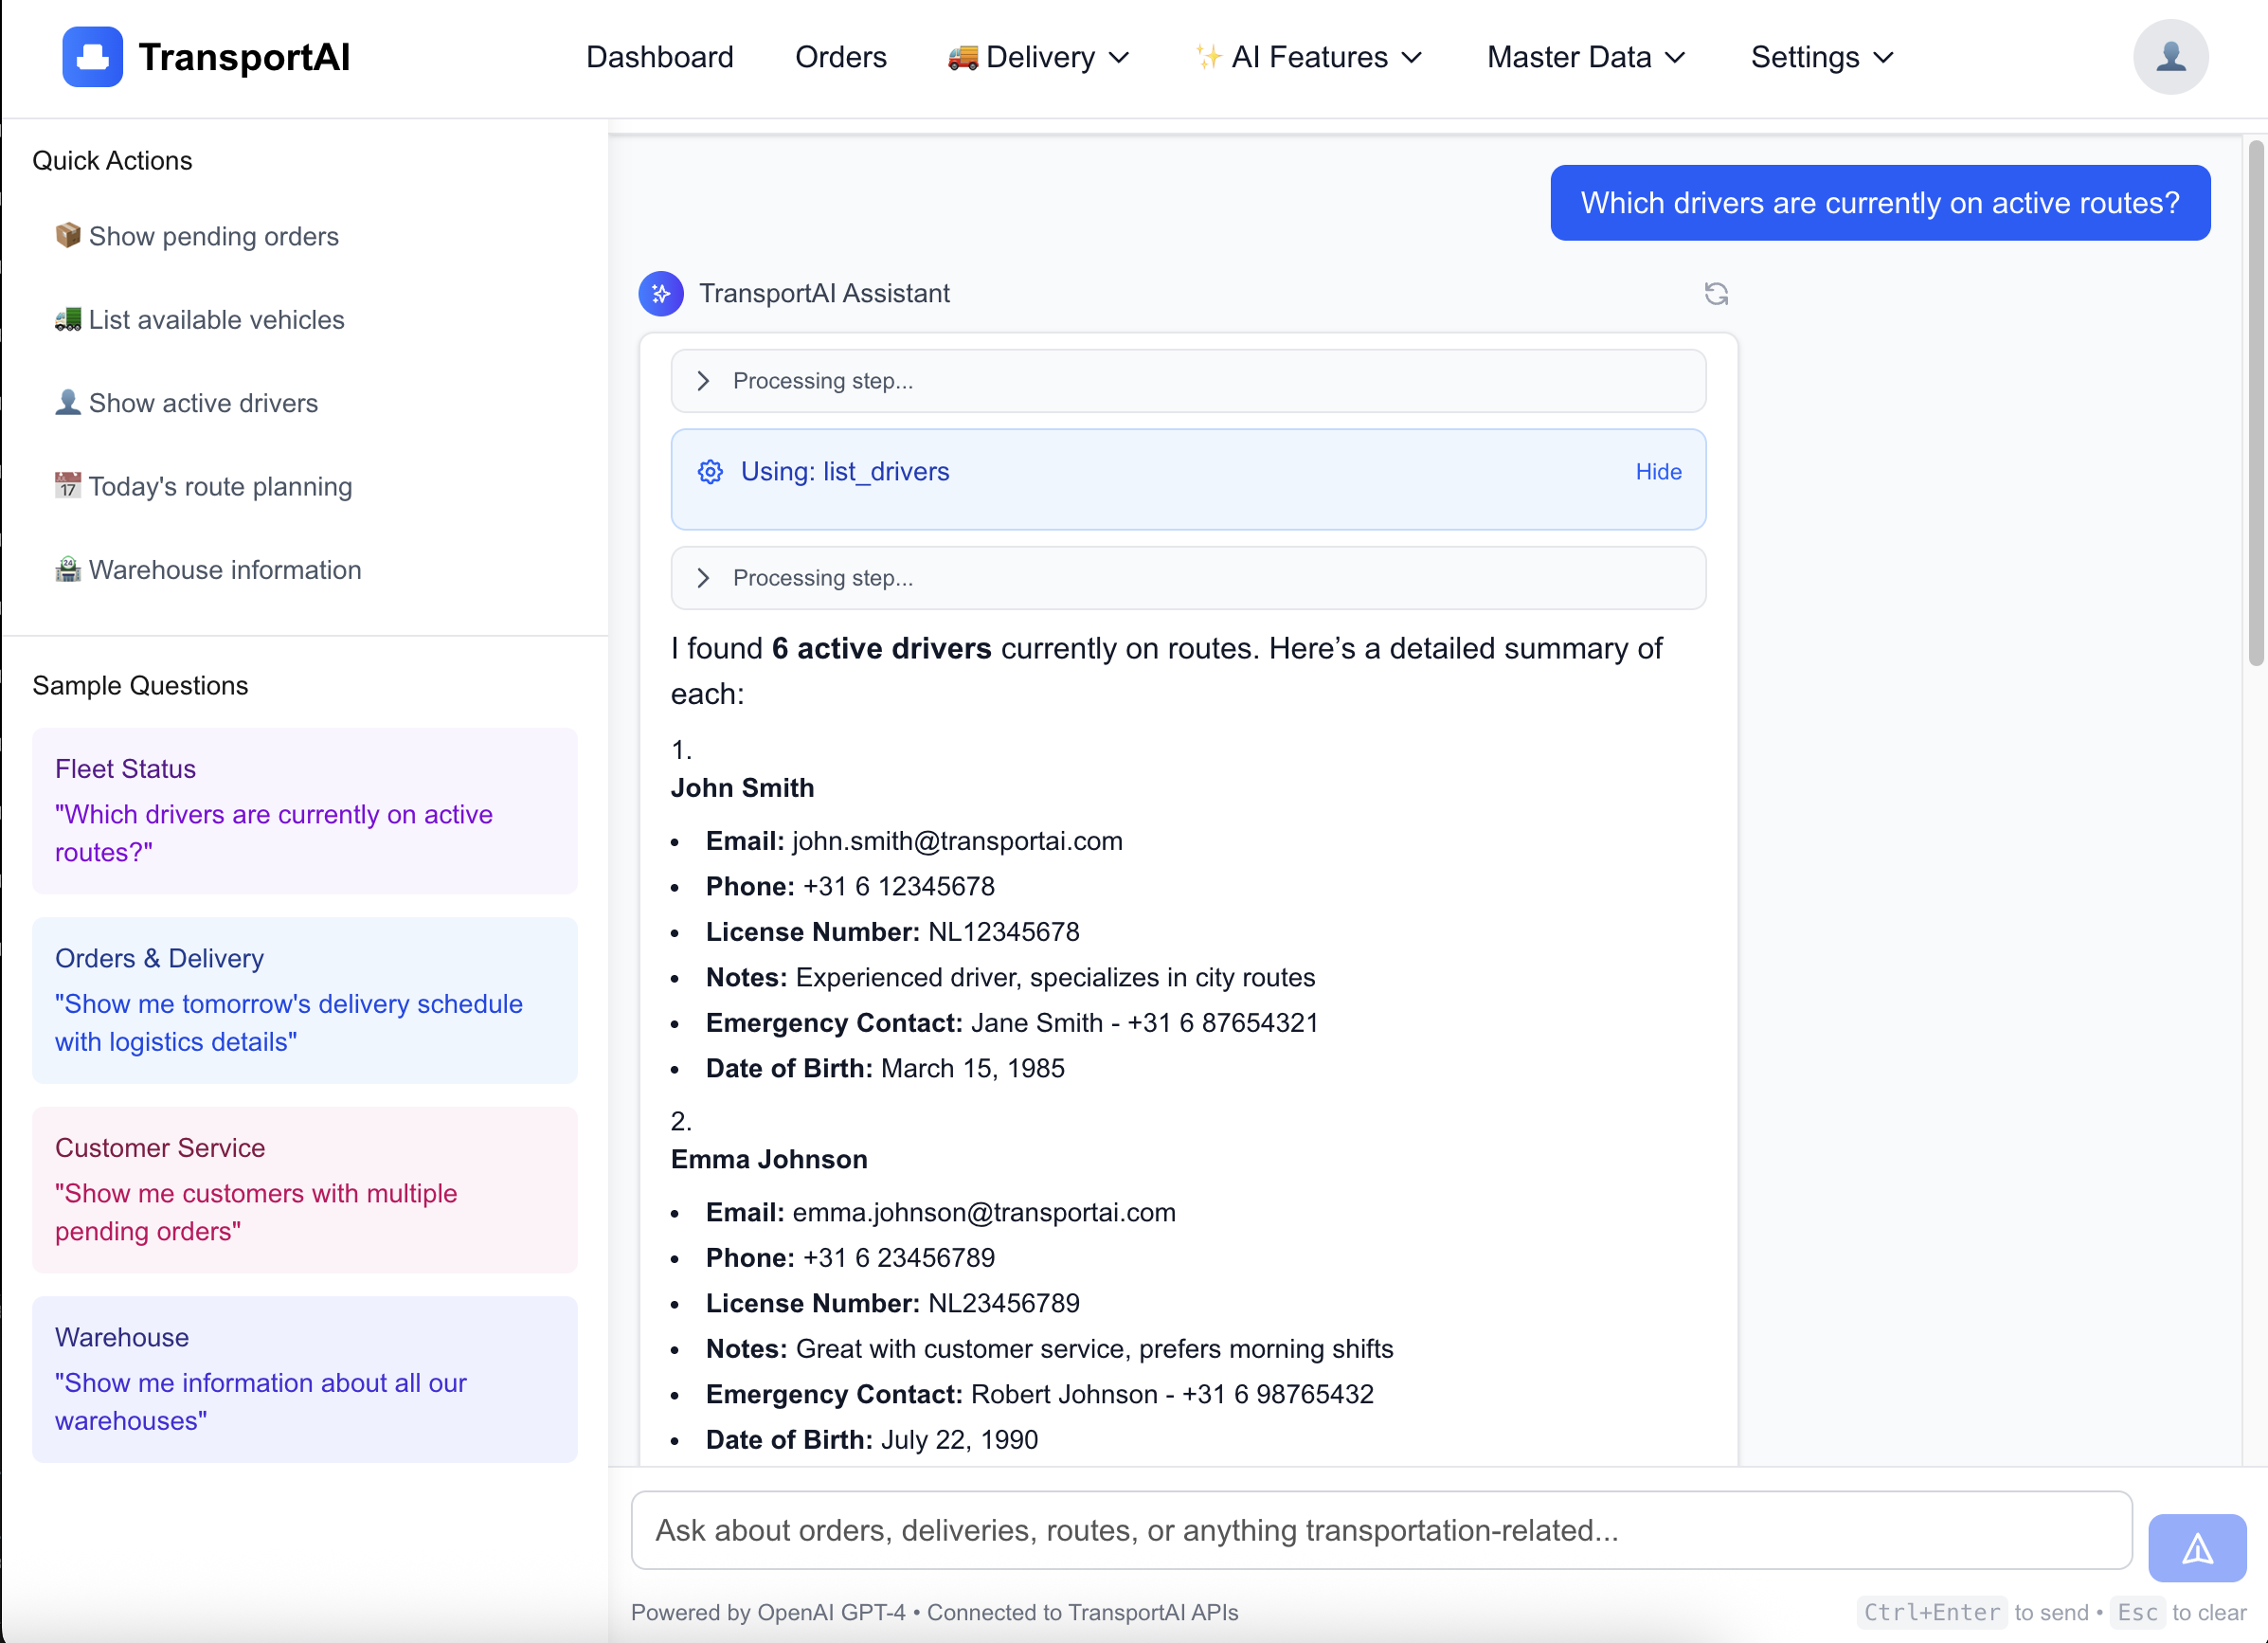
Task: Click the TransportAI logo icon
Action: click(x=92, y=57)
